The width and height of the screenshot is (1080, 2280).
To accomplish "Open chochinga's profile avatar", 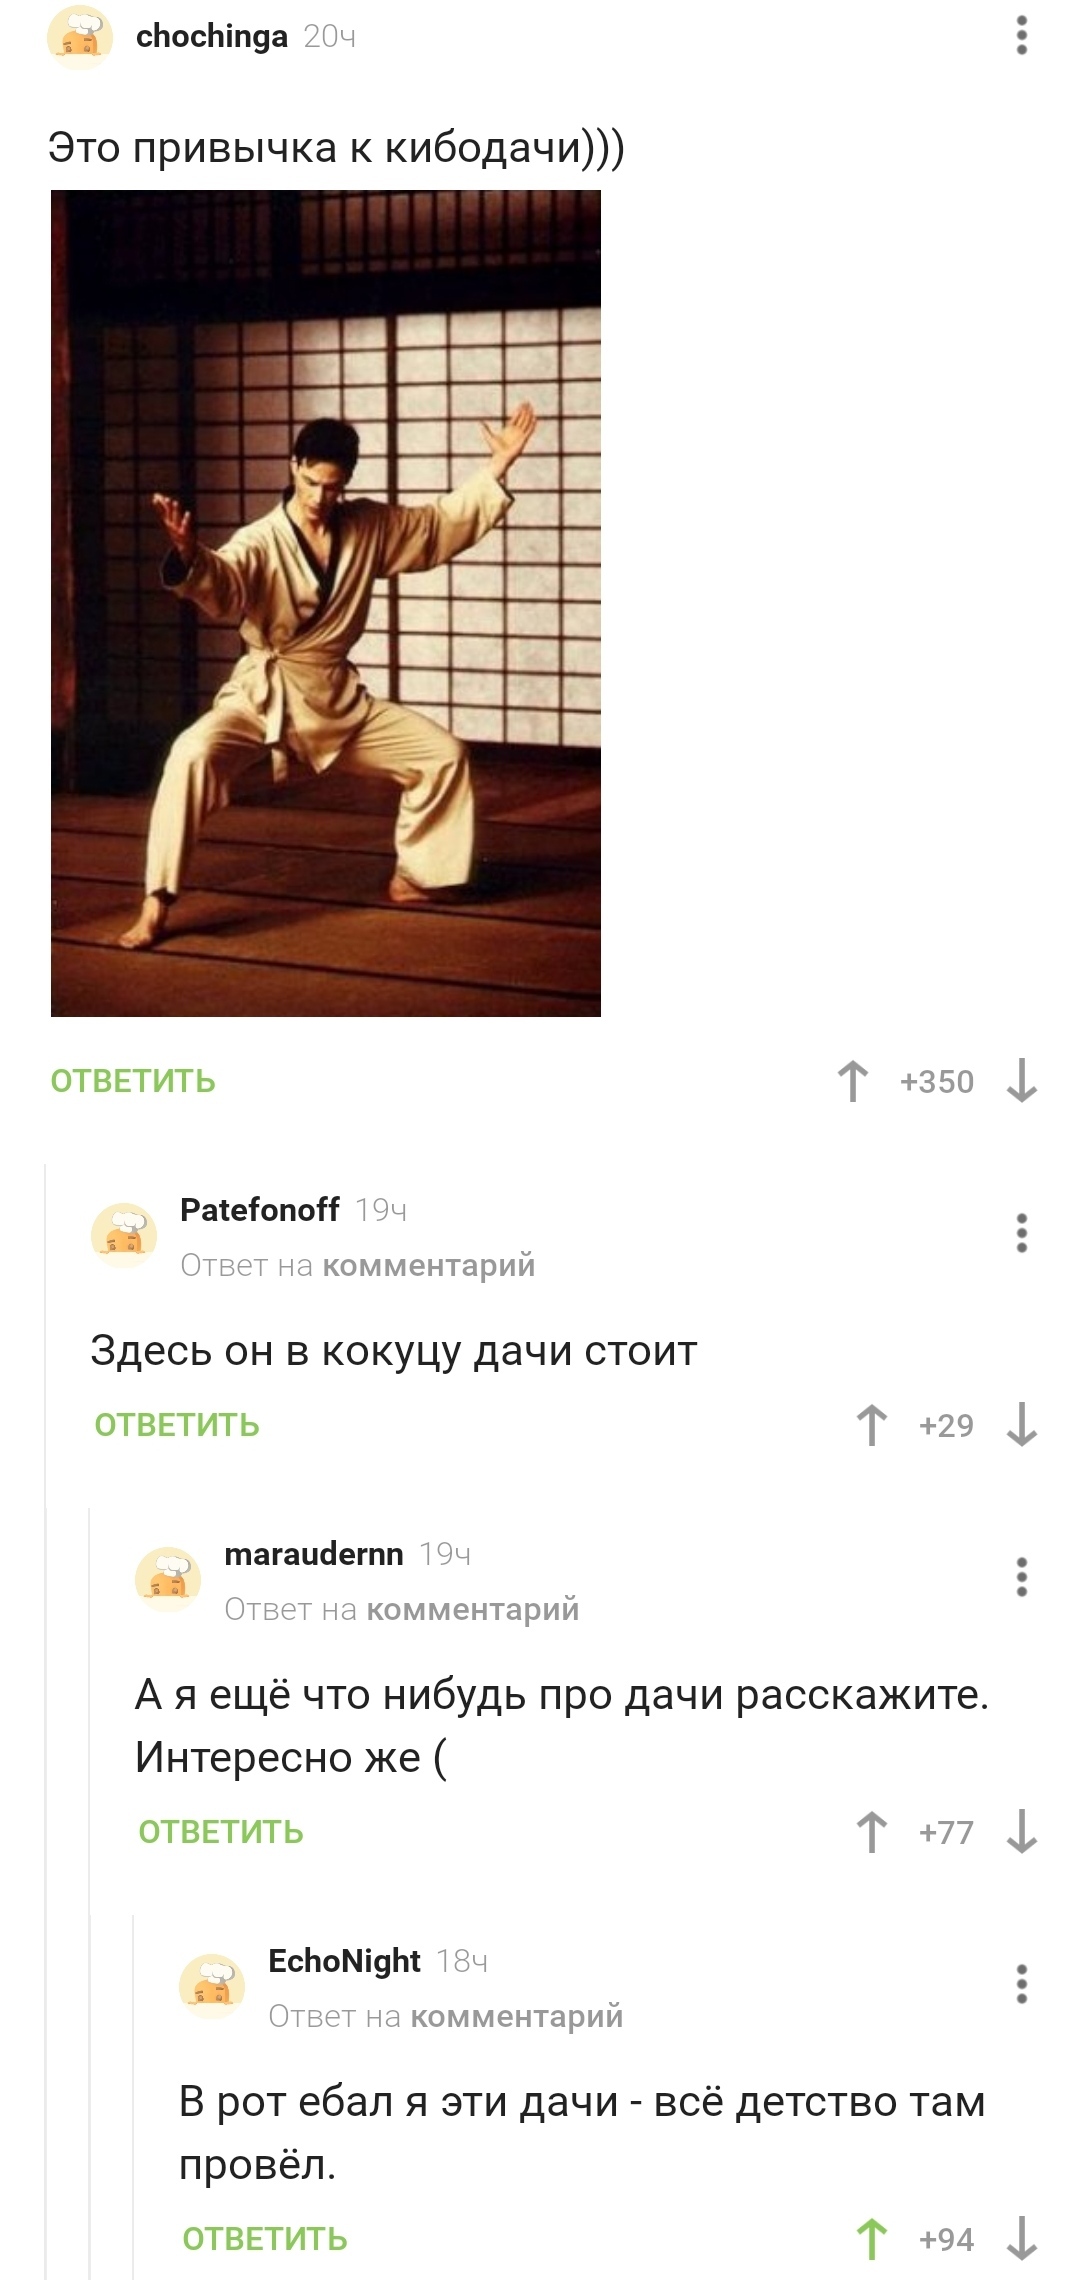I will (80, 37).
